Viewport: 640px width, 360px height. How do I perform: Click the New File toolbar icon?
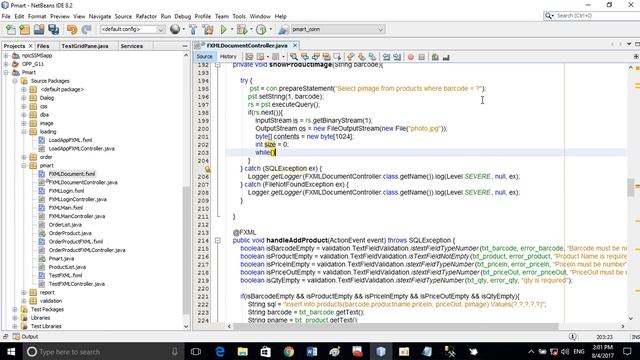point(11,29)
